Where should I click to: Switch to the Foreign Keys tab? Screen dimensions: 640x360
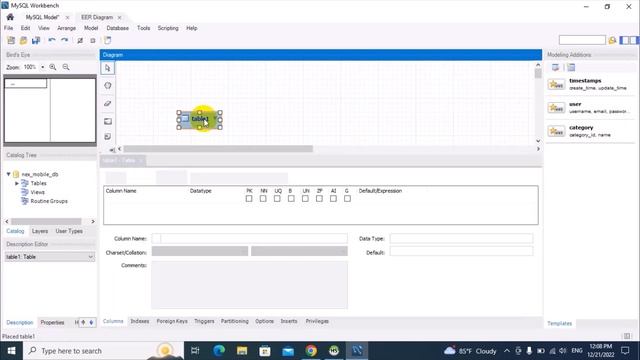point(172,321)
